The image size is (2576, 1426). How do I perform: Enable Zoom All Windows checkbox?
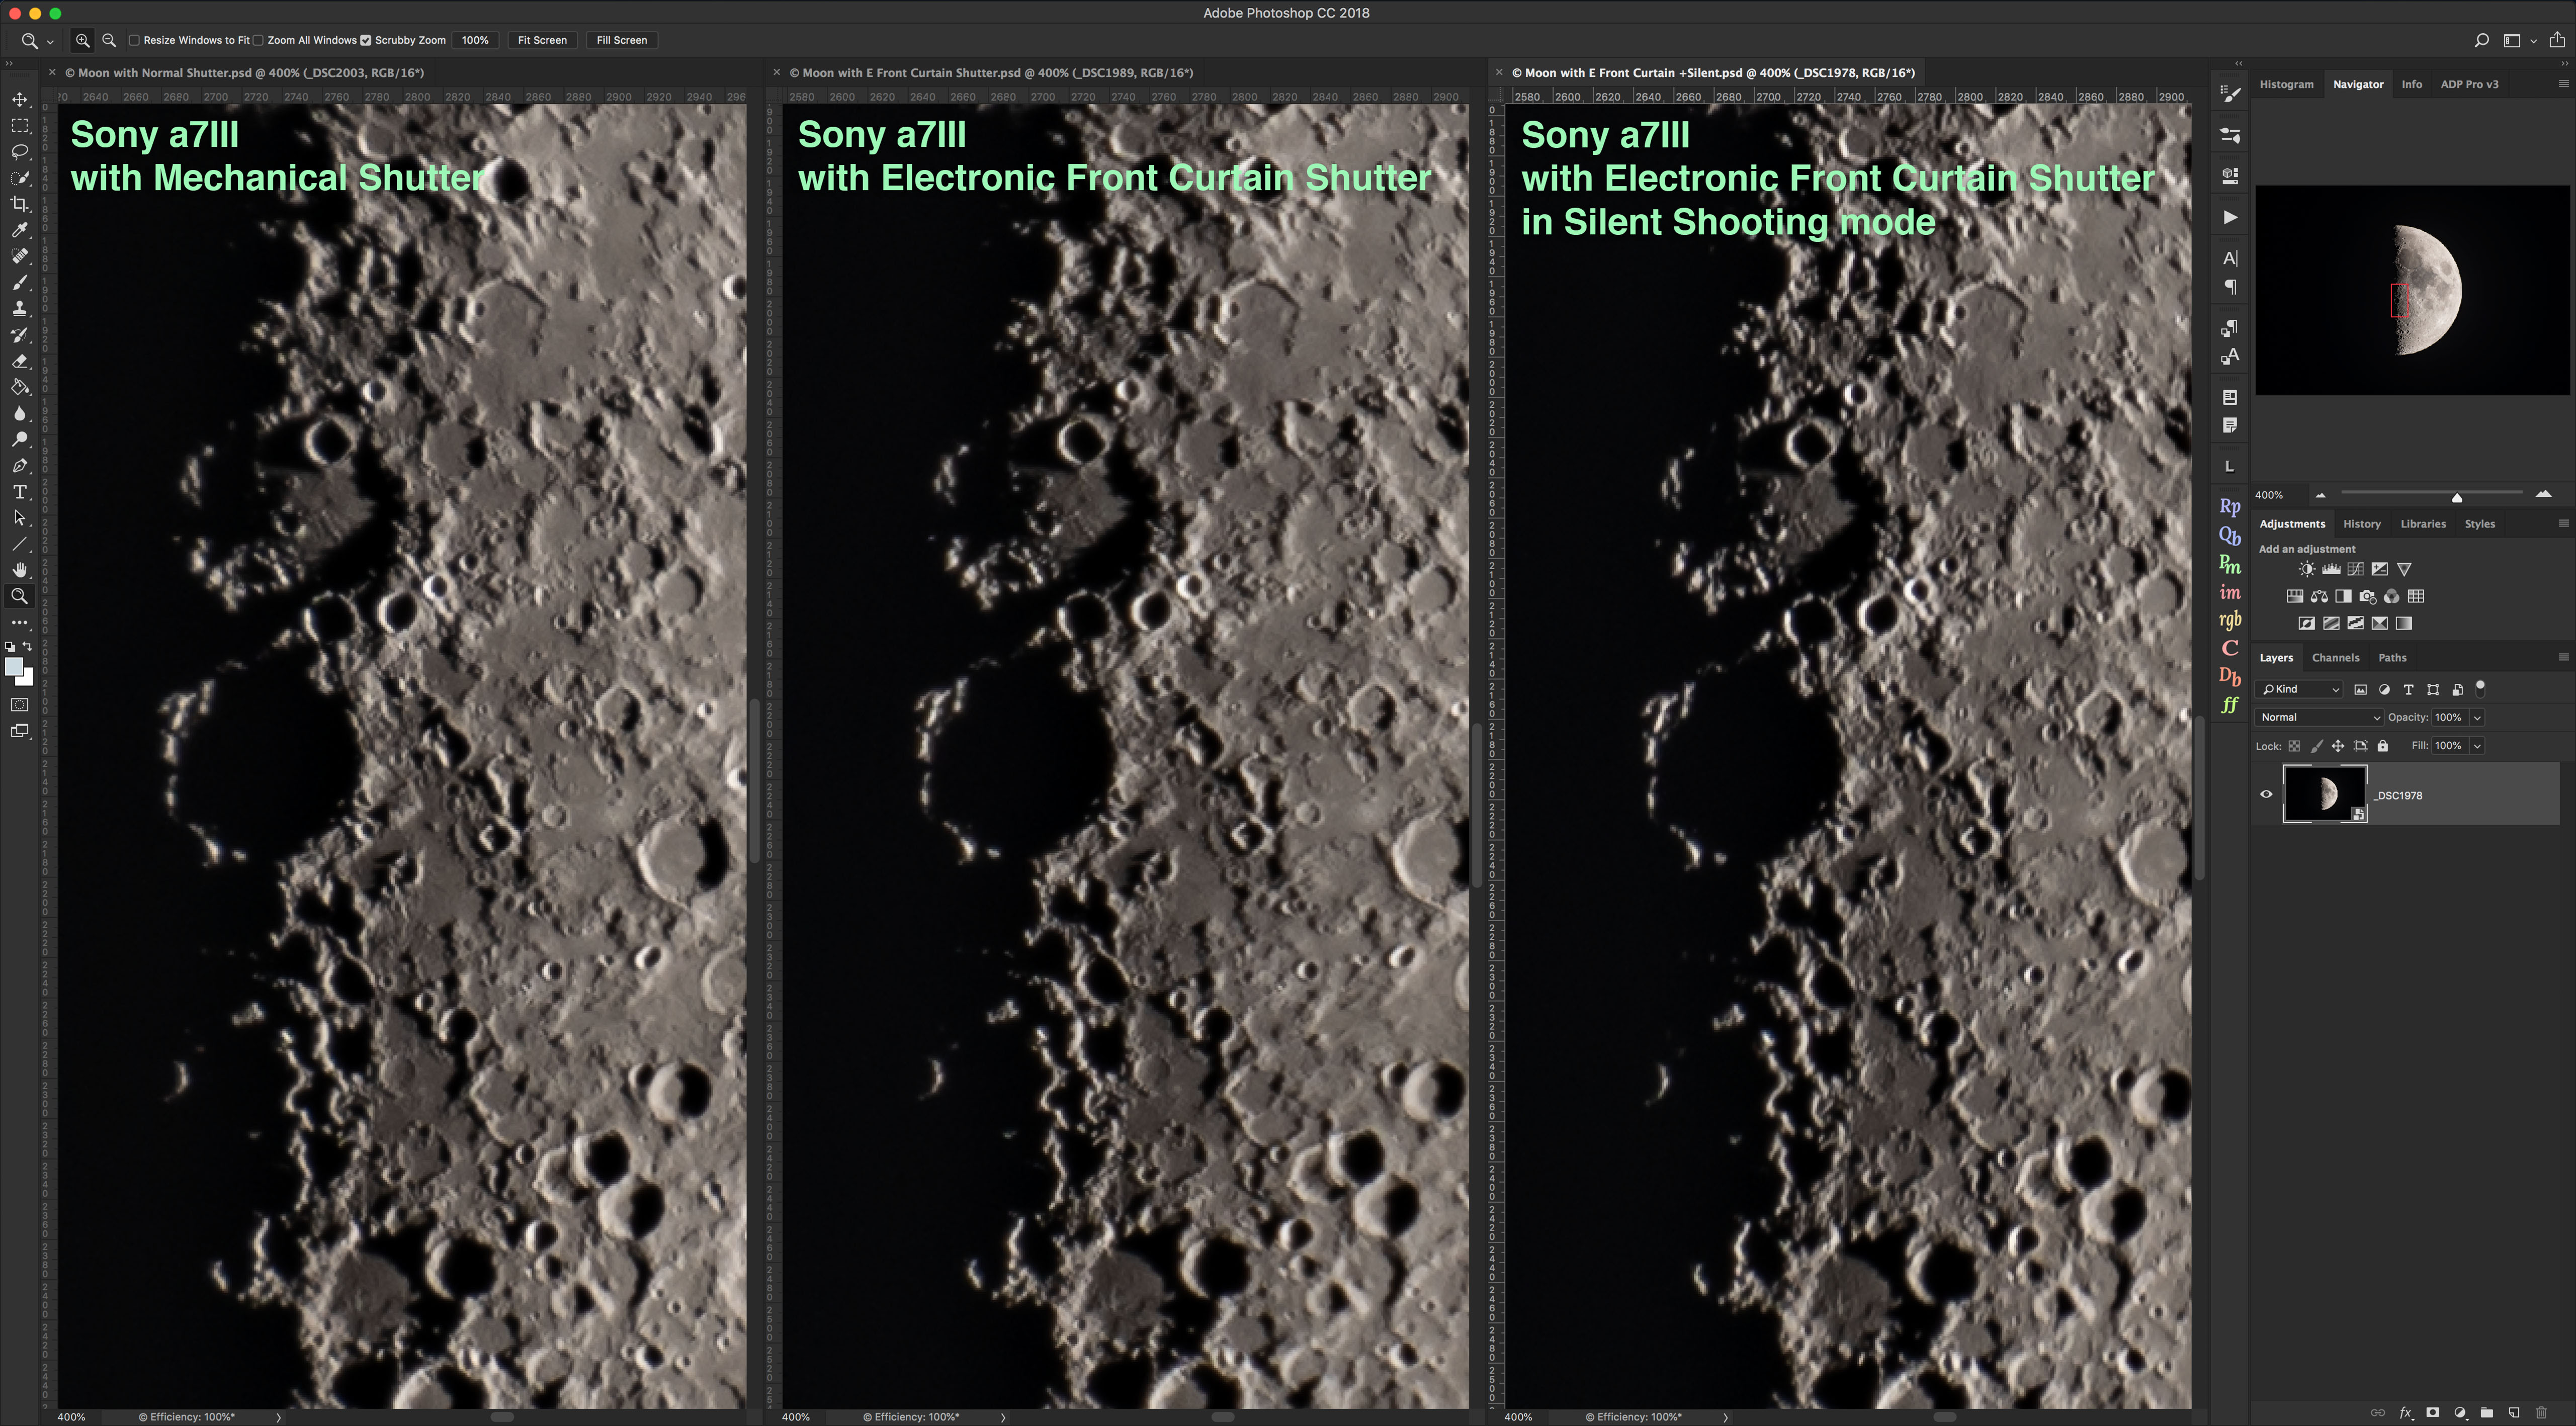click(258, 40)
